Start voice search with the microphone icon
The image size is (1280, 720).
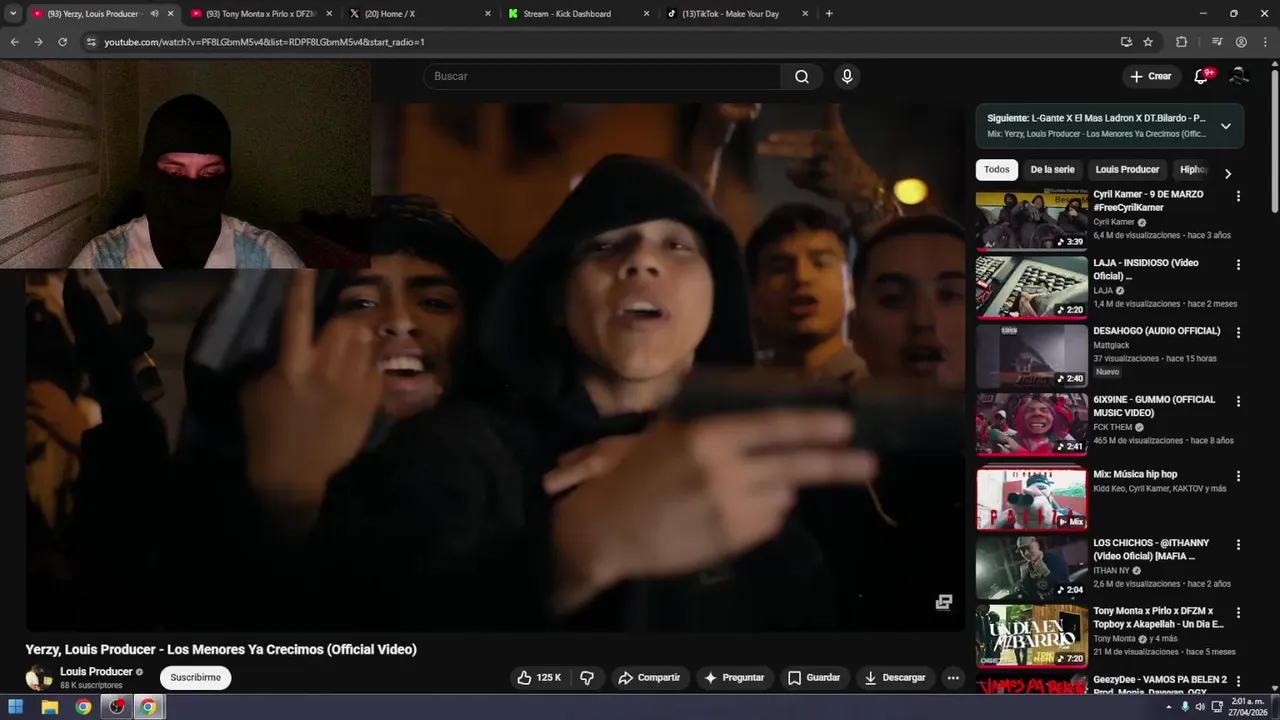[847, 76]
